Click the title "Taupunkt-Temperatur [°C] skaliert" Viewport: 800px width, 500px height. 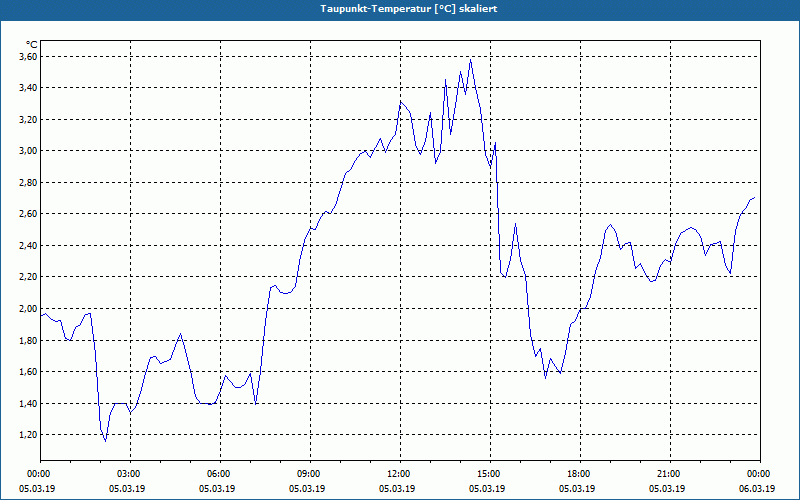click(x=409, y=9)
